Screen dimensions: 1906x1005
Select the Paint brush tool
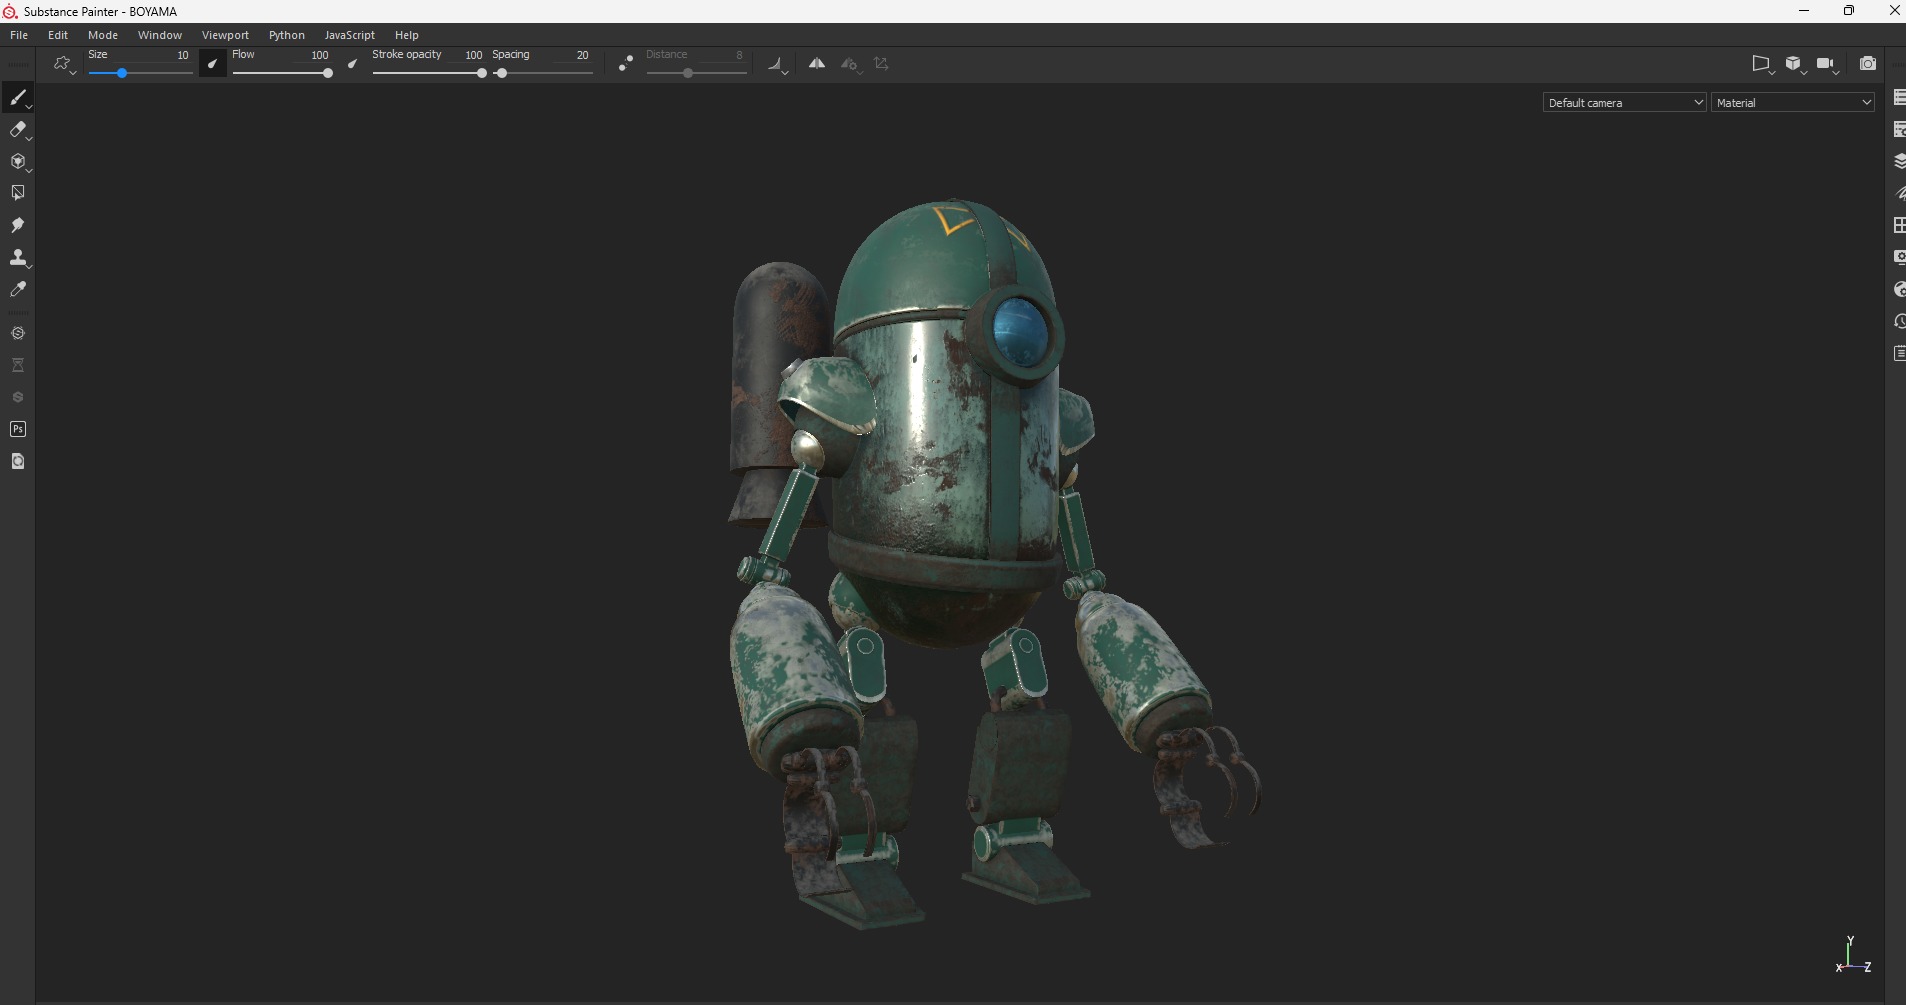(16, 97)
